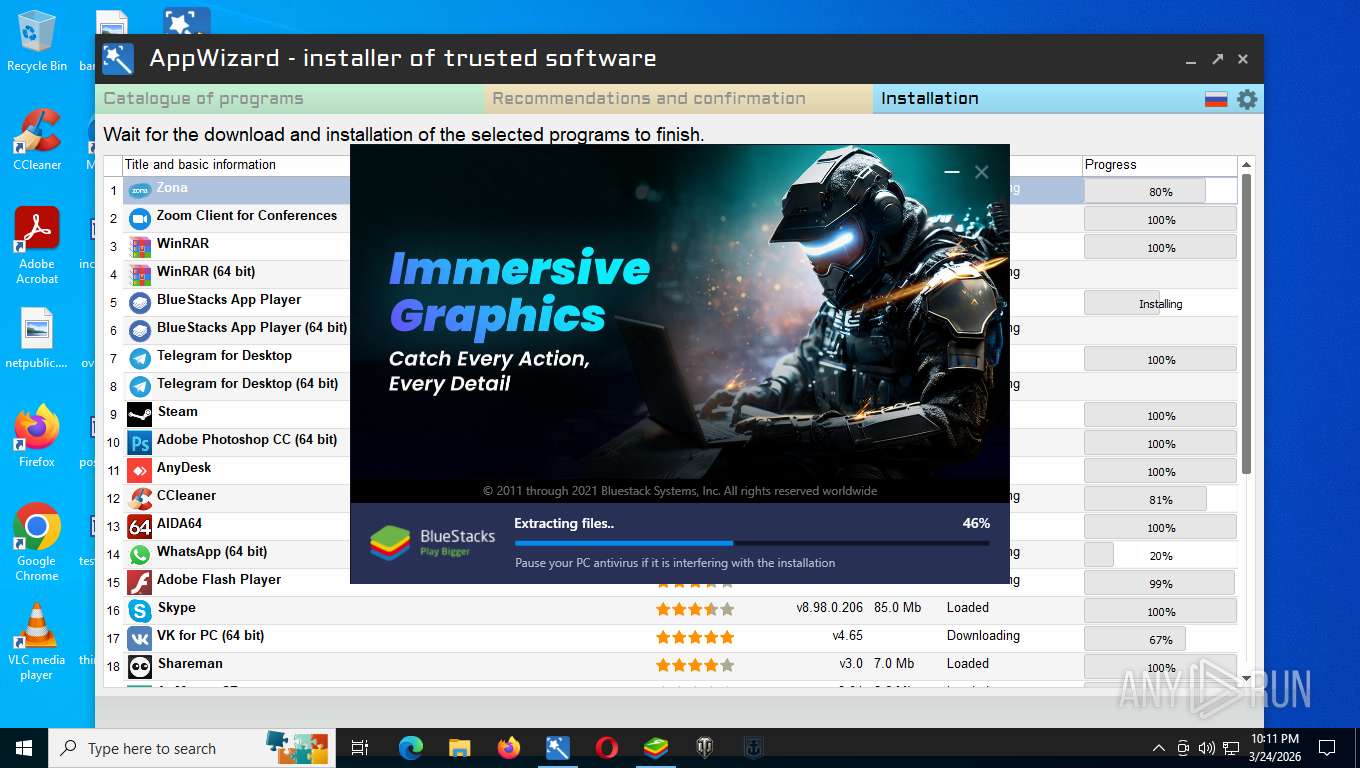Viewport: 1360px width, 768px height.
Task: Click the BlueStacks App Player (64 bit) icon
Action: 139,330
